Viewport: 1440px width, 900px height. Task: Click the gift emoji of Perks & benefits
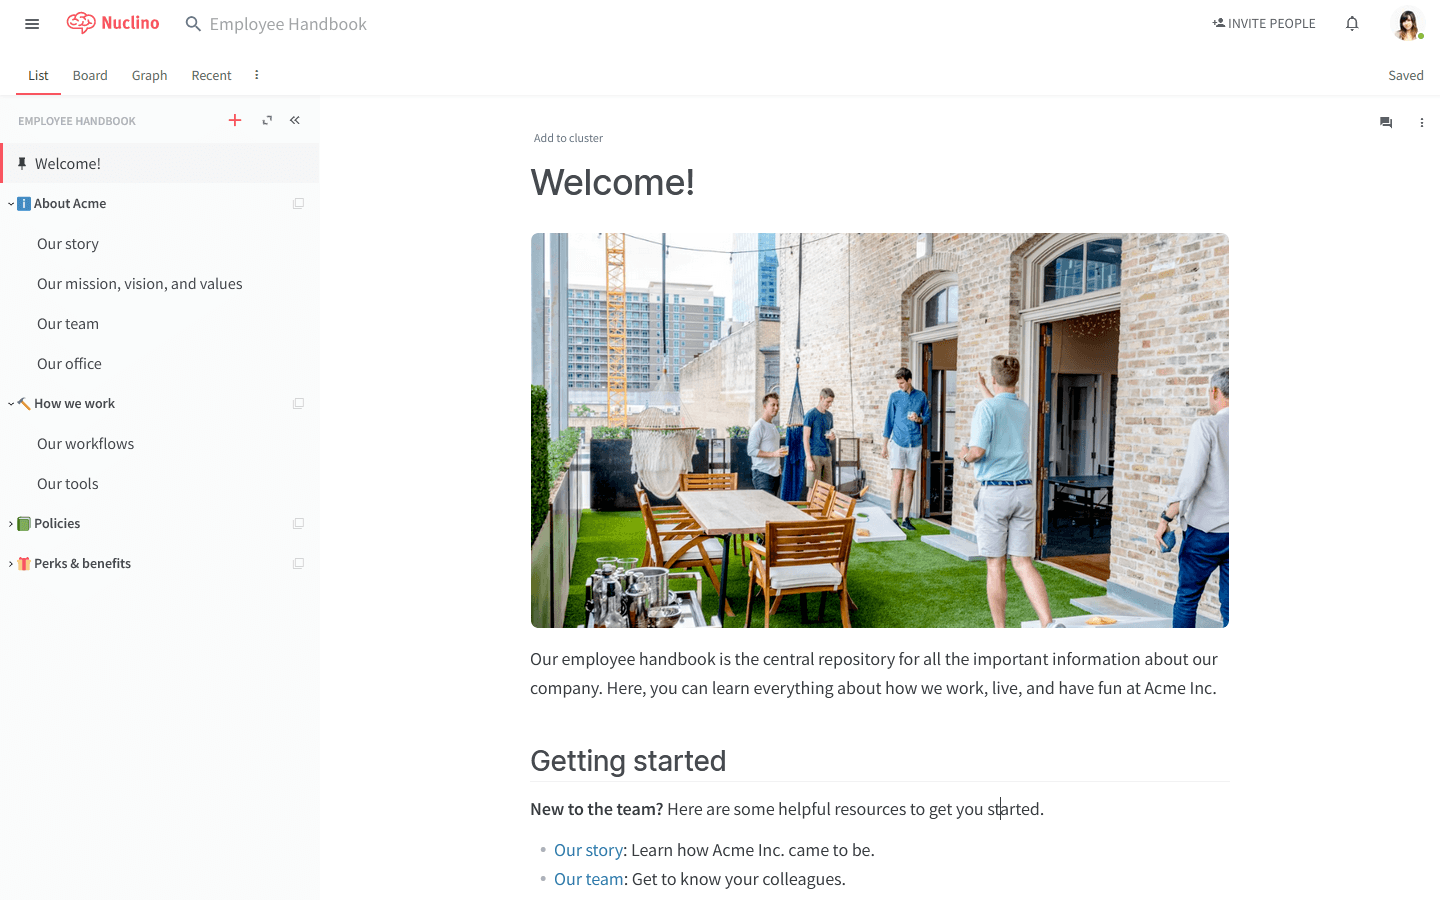point(24,564)
